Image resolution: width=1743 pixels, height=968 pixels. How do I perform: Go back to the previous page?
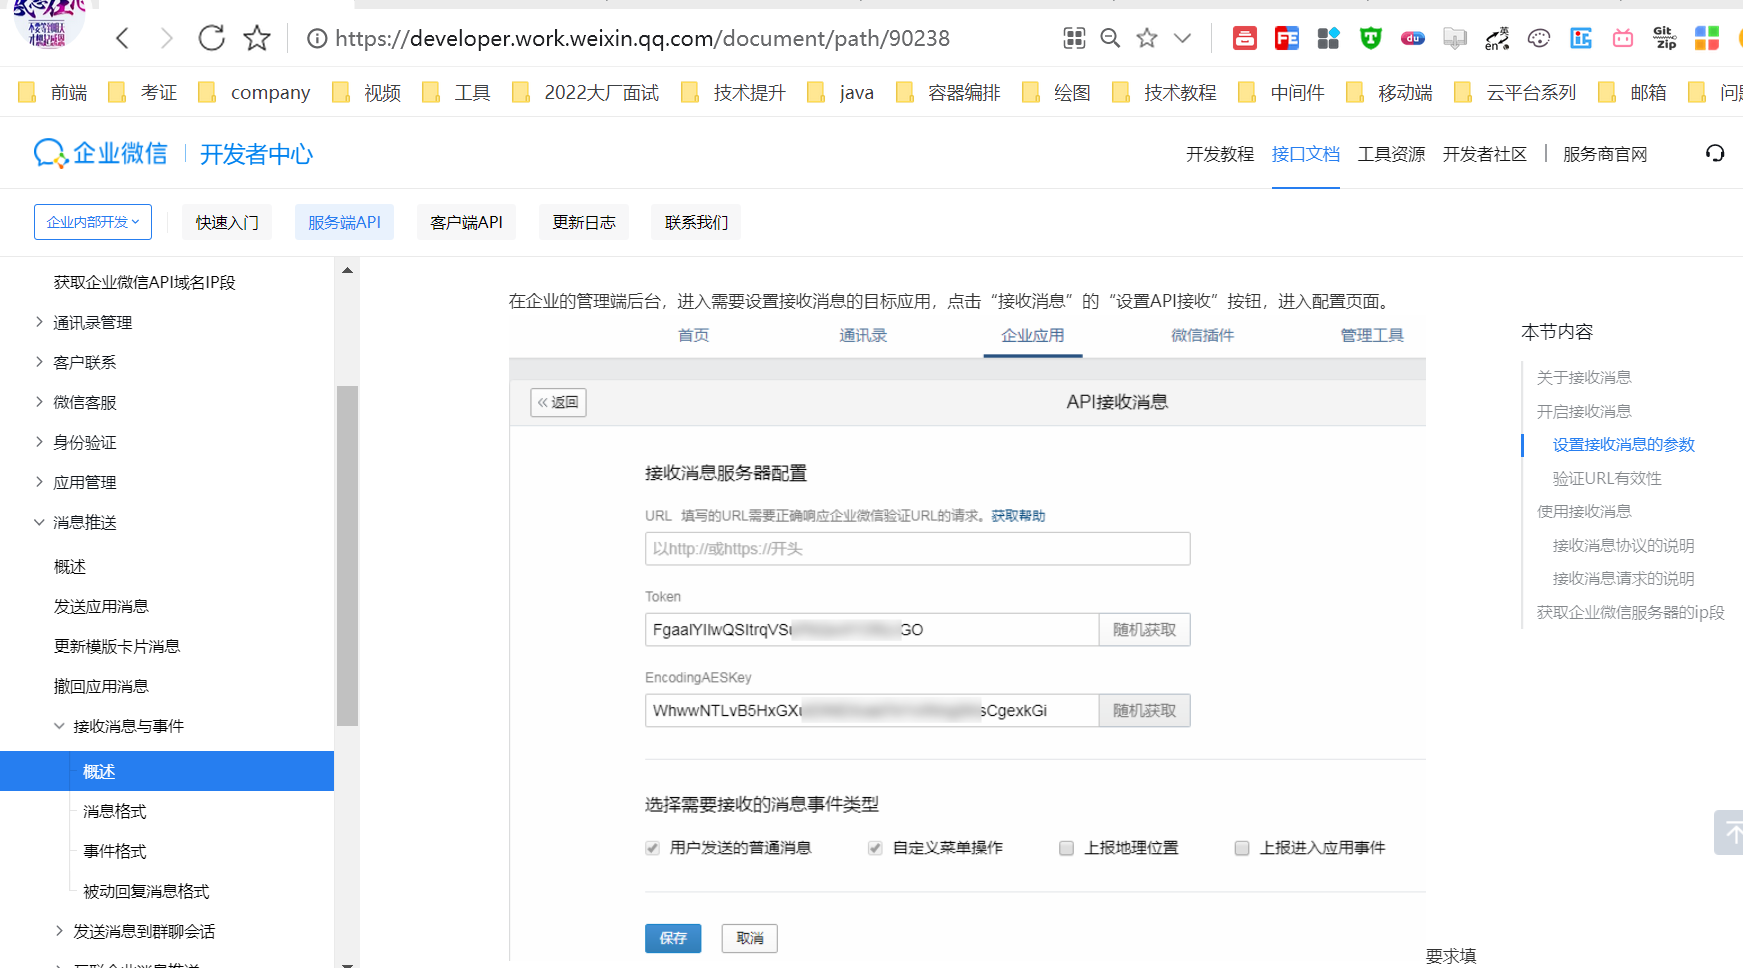tap(123, 39)
